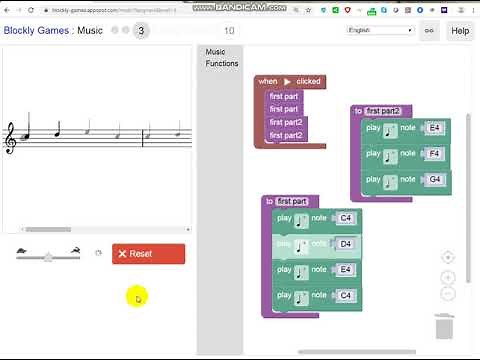Change duration icon on F4 block
The image size is (480, 360).
(390, 156)
